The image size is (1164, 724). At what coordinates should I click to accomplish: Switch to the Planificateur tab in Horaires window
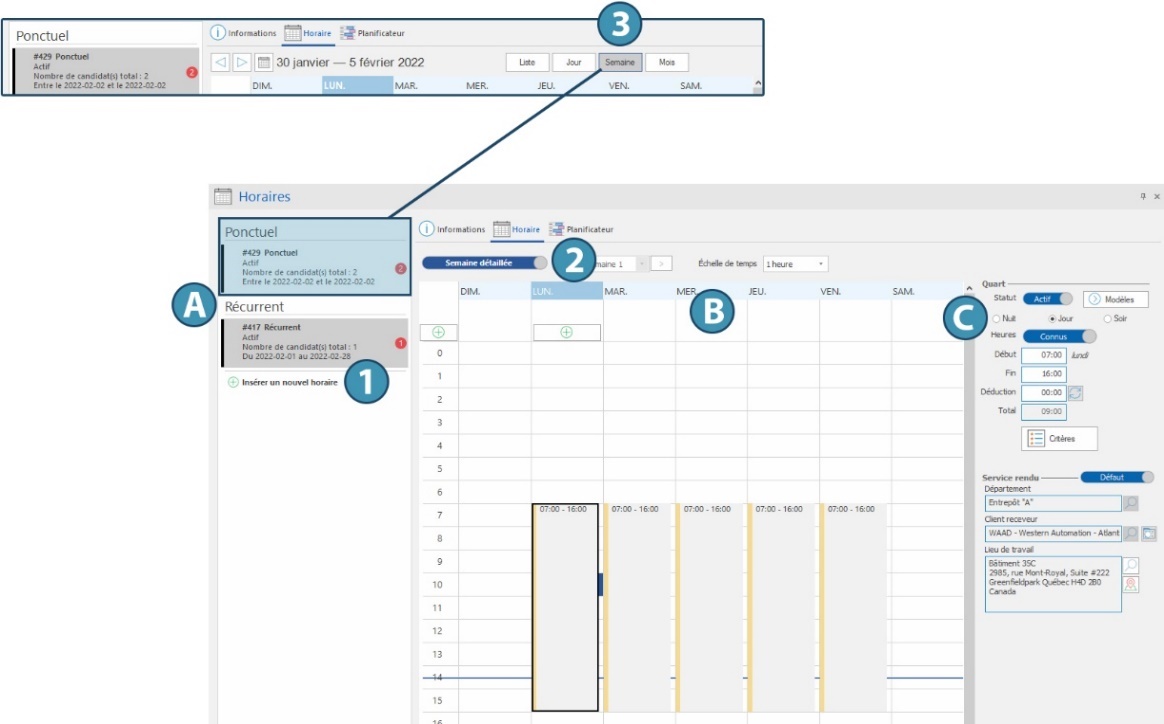[582, 230]
